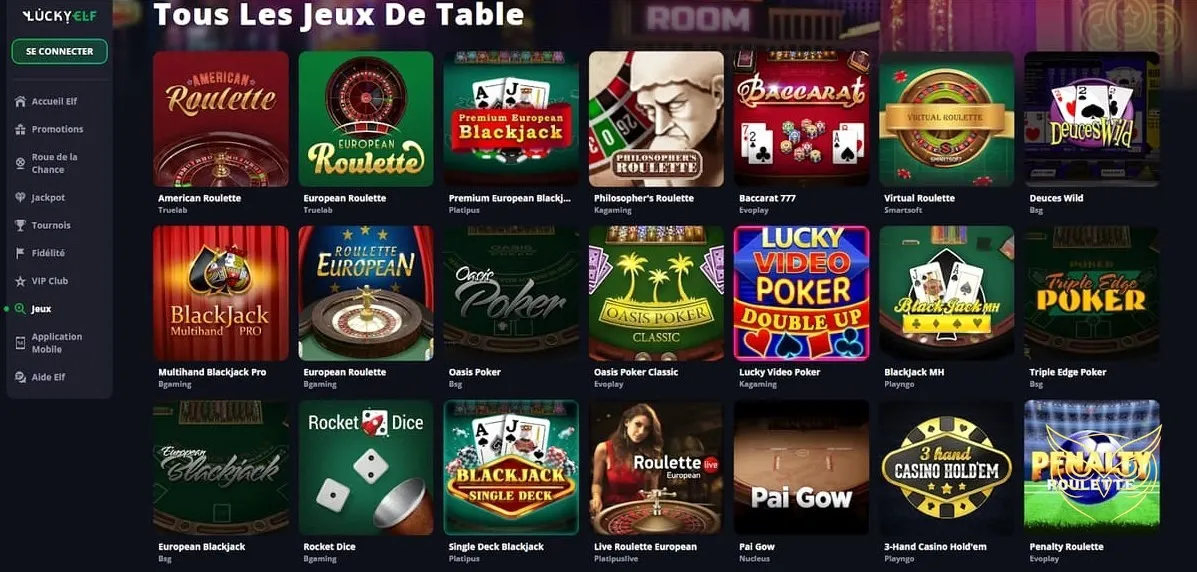Click the Tournois trophy icon
The height and width of the screenshot is (572, 1197).
21,225
